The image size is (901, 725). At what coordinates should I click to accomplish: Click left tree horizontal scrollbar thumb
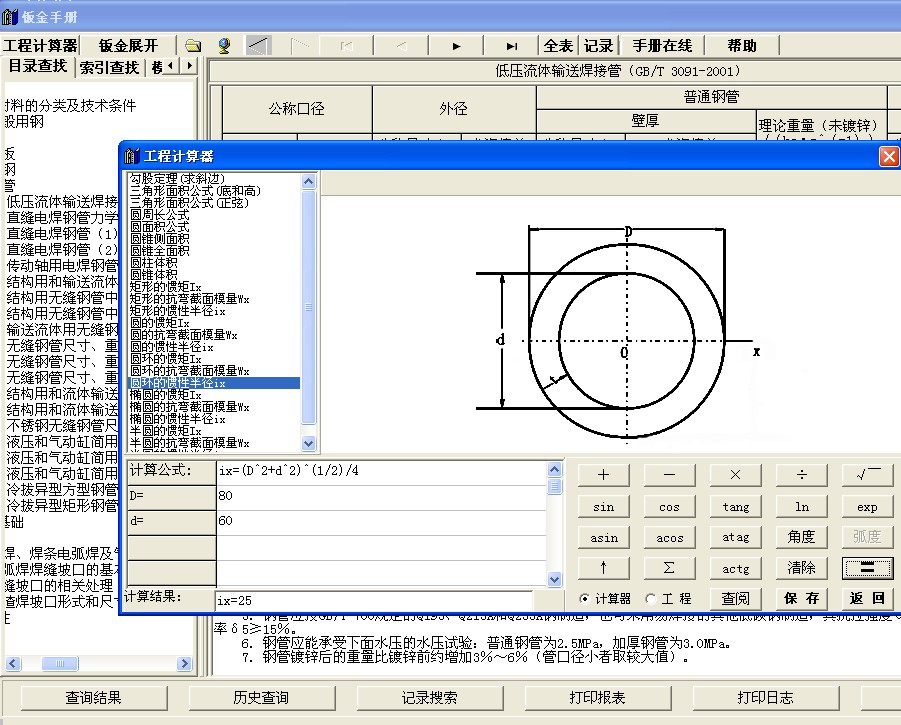click(60, 664)
